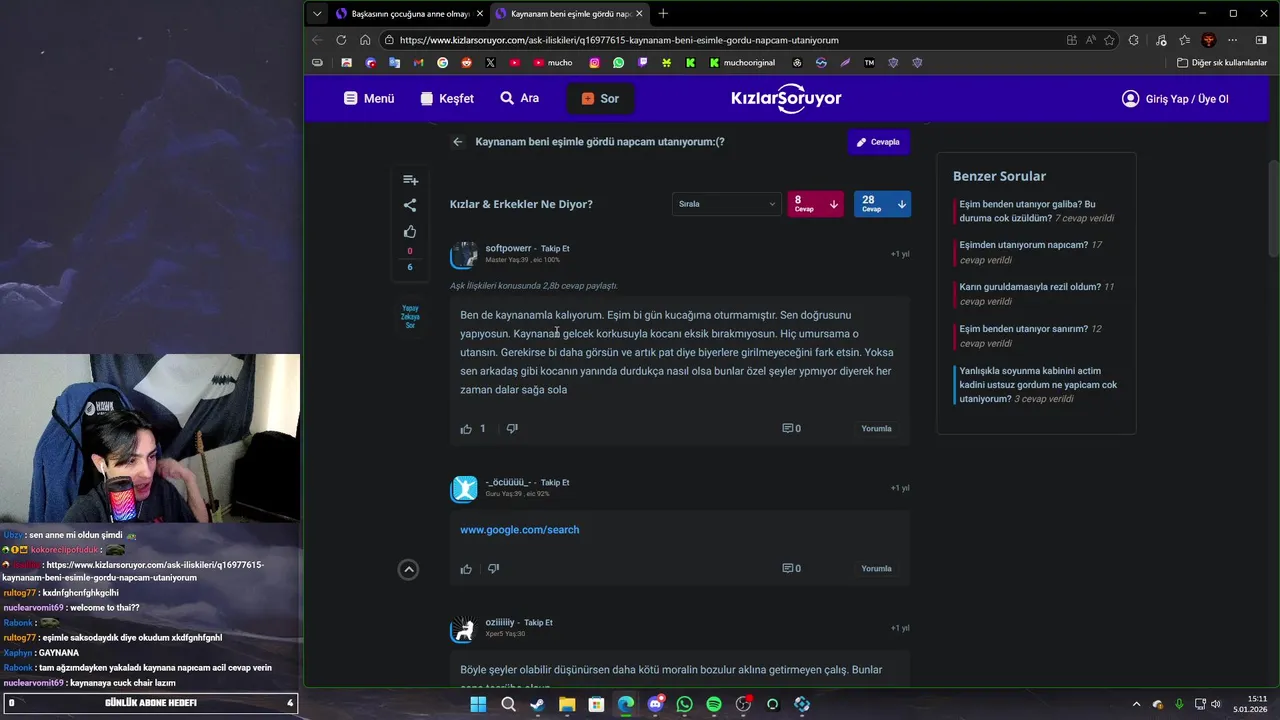Open the Sırala sort dropdown
The height and width of the screenshot is (720, 1280).
726,204
